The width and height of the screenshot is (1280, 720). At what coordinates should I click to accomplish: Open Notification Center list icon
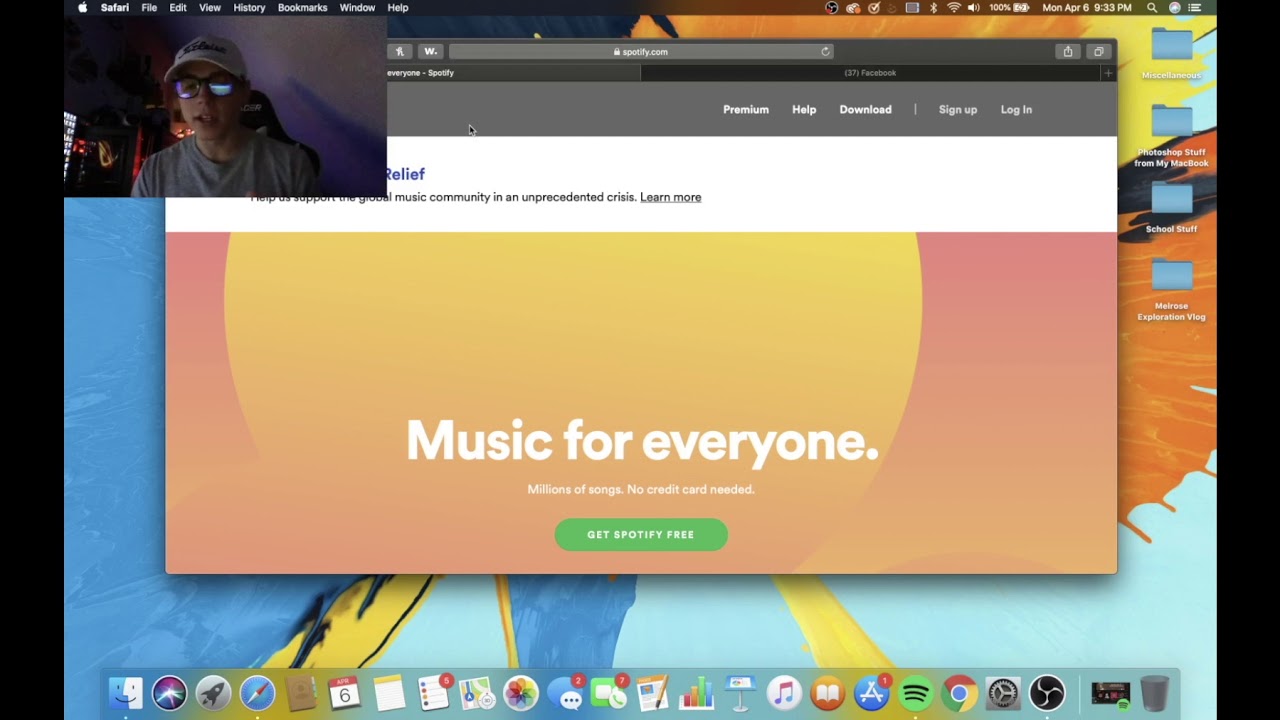(1195, 7)
